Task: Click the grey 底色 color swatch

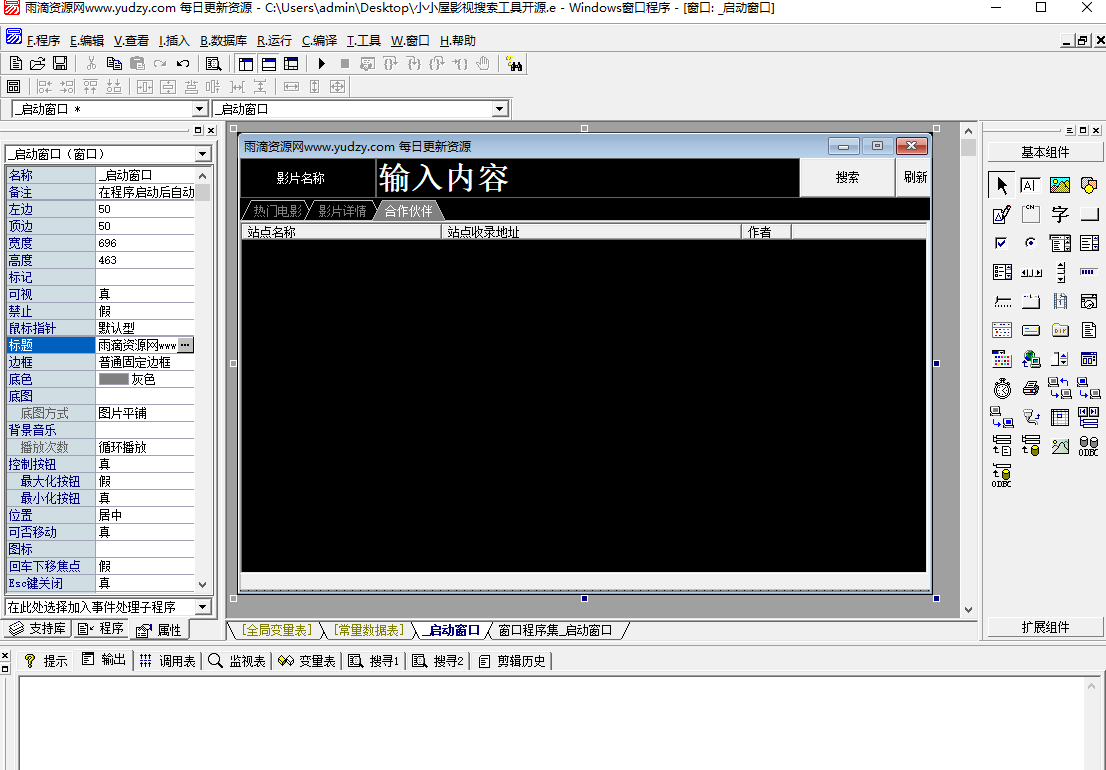Action: pyautogui.click(x=114, y=379)
